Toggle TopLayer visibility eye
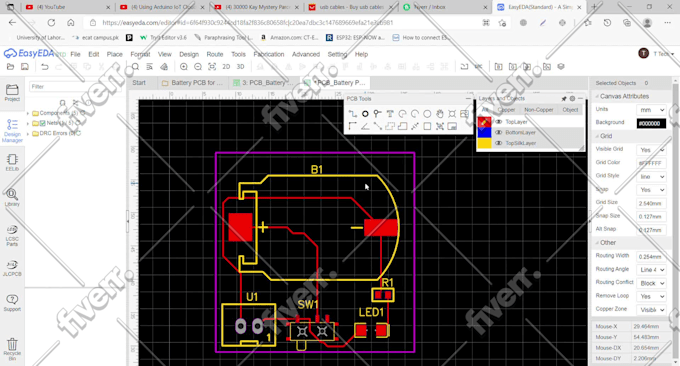 pos(499,122)
